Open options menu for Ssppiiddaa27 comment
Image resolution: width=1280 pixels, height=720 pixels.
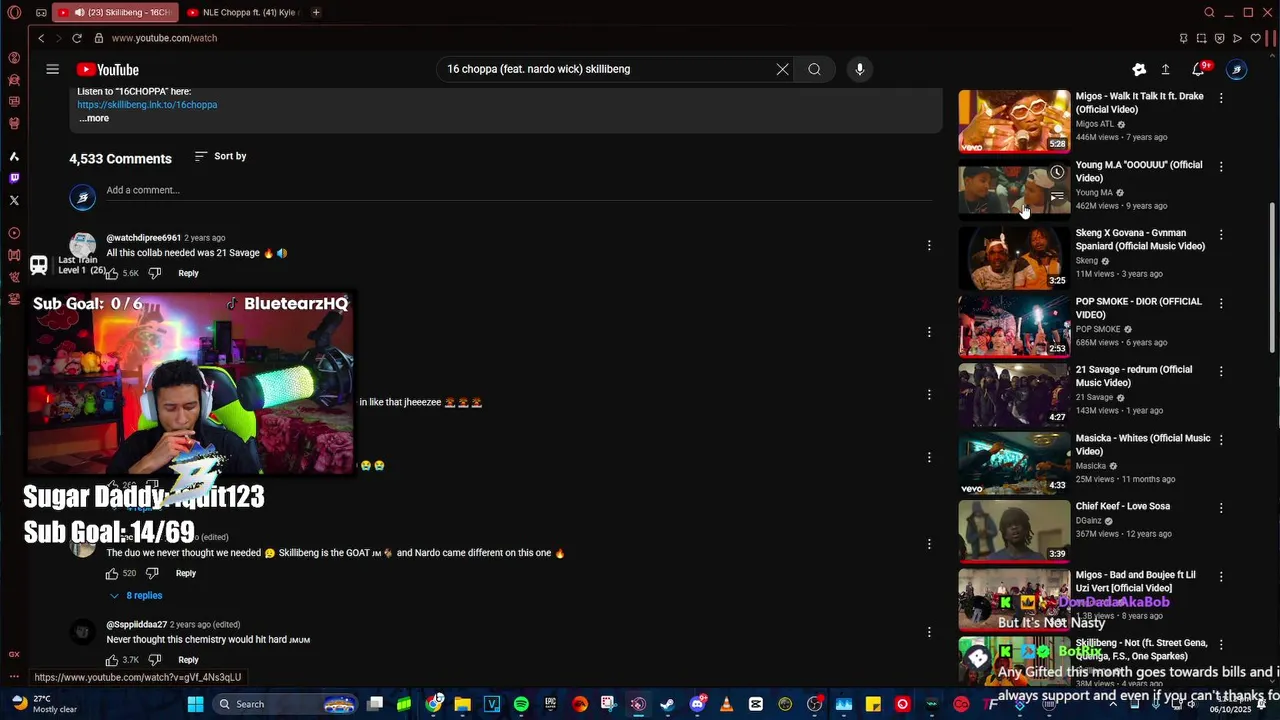click(928, 632)
